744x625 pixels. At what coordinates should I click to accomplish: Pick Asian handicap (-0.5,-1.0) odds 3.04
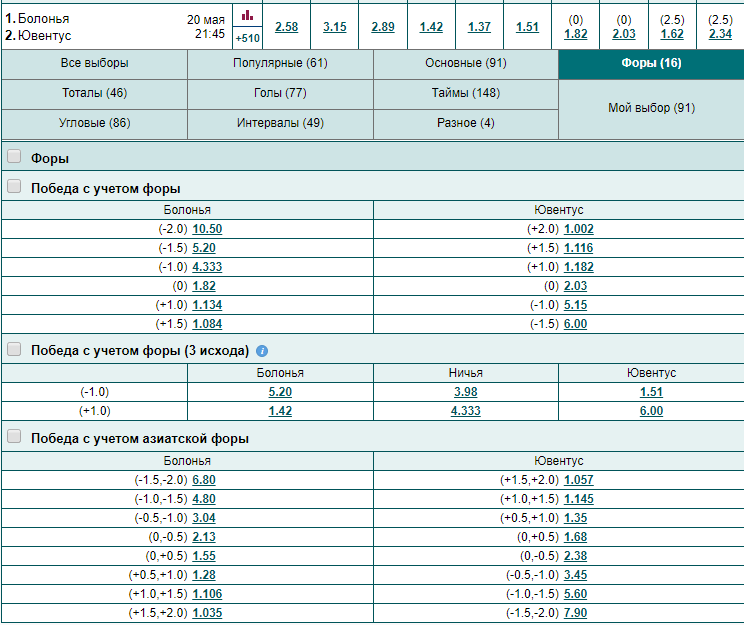[204, 518]
